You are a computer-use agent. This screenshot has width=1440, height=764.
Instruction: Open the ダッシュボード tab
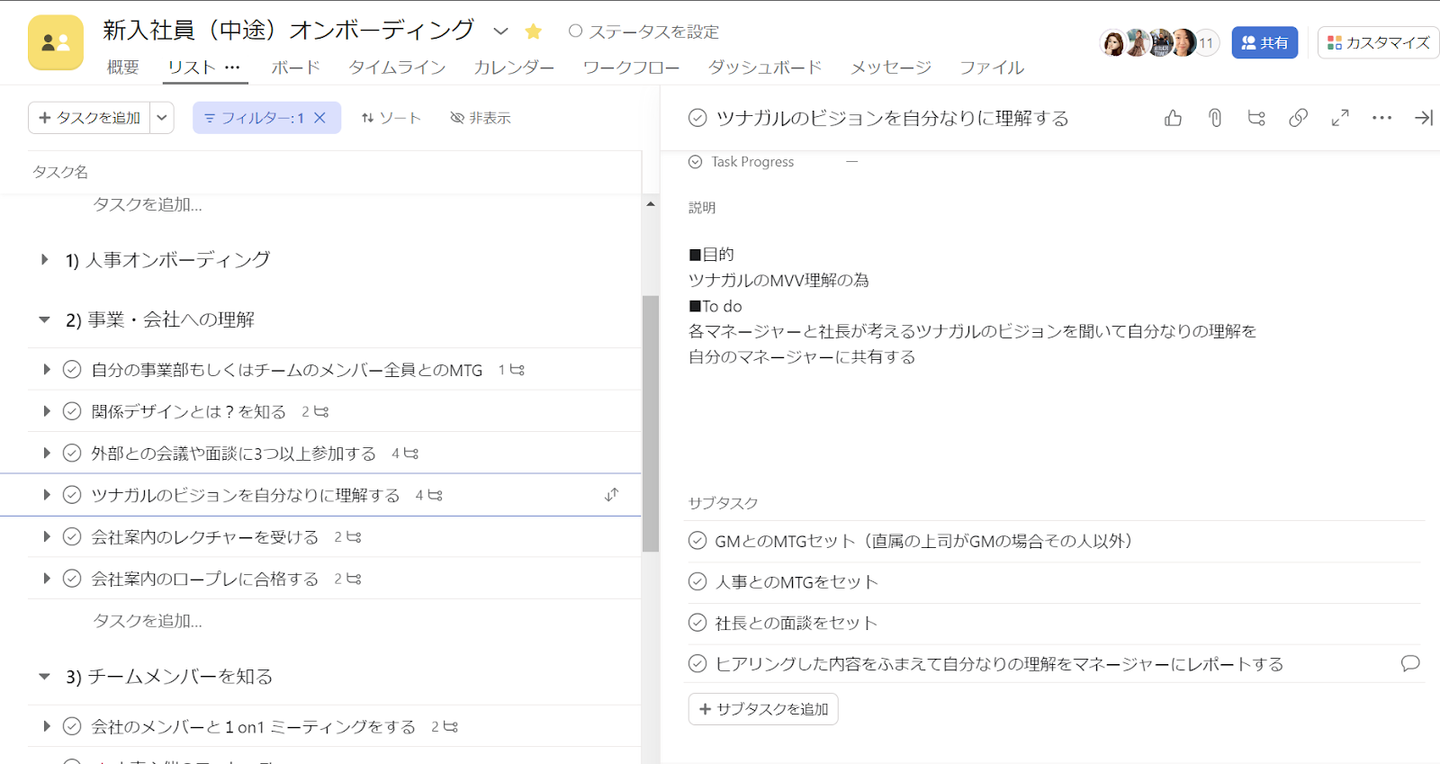pos(765,68)
